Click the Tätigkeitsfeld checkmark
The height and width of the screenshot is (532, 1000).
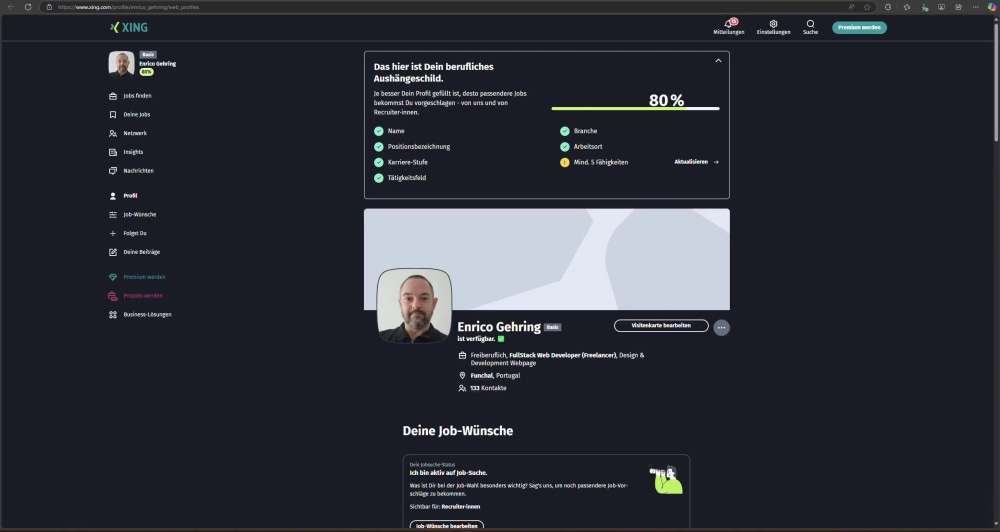click(x=379, y=178)
